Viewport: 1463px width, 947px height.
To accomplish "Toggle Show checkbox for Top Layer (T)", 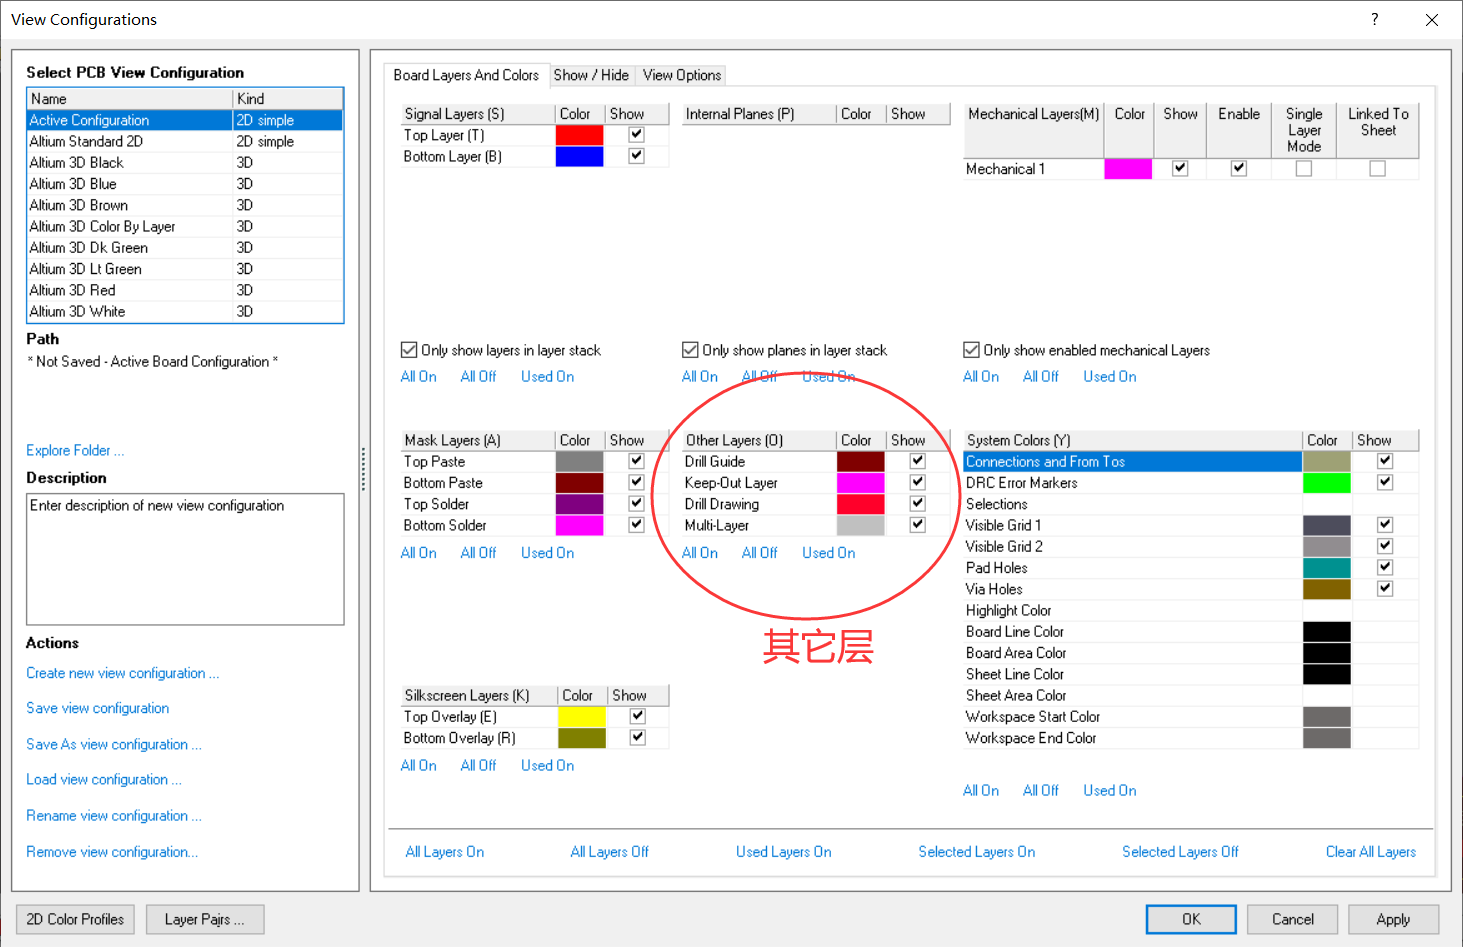I will [636, 135].
